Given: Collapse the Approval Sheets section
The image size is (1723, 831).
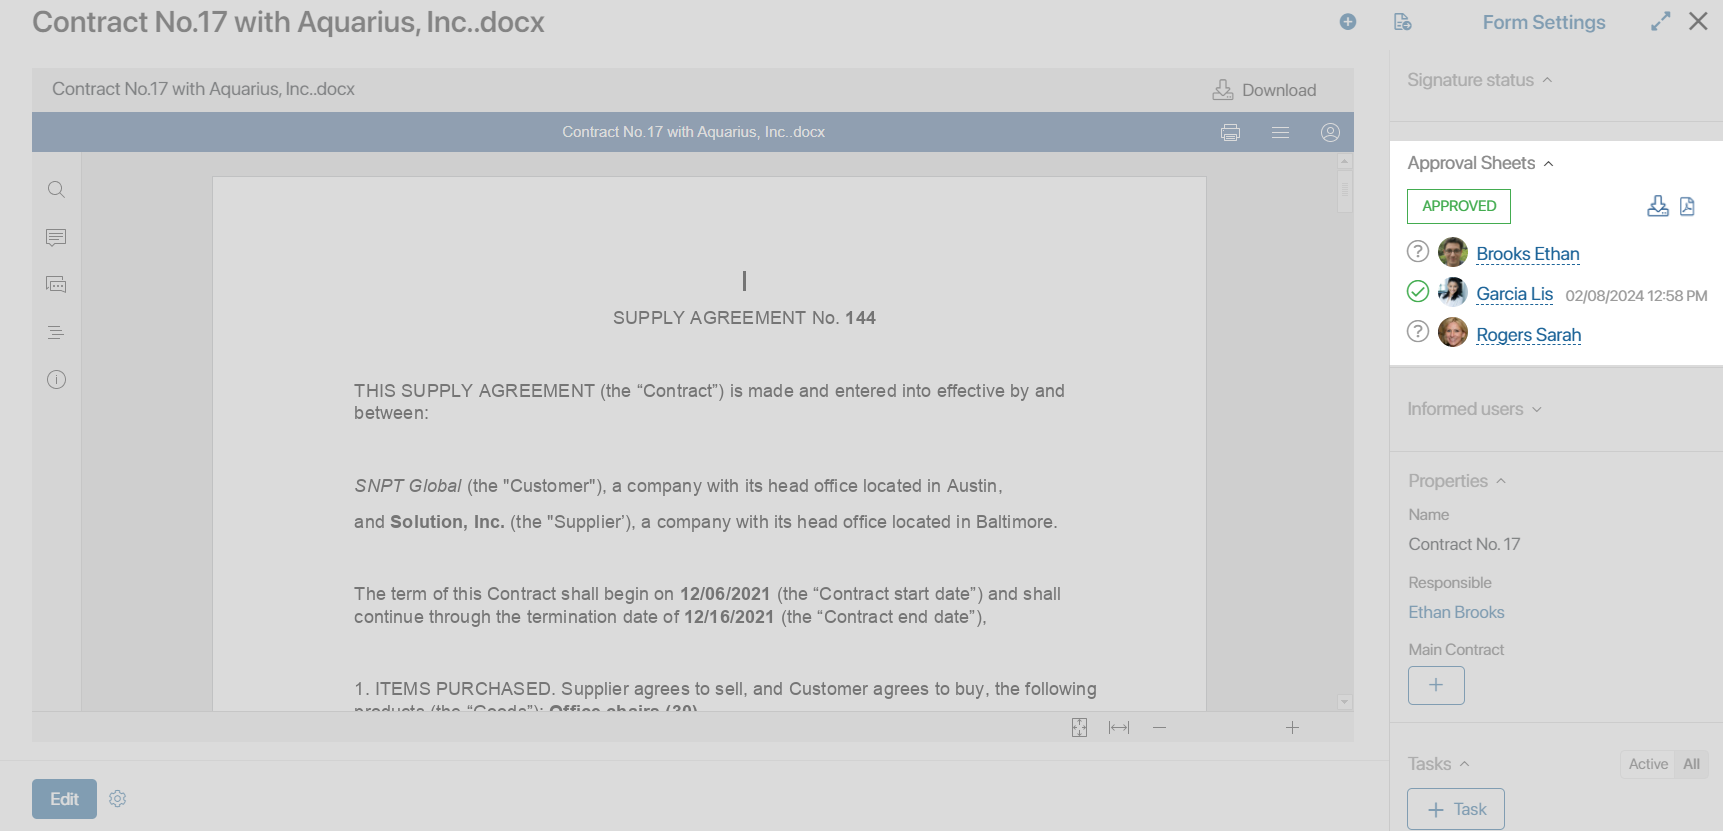Looking at the screenshot, I should [1480, 163].
